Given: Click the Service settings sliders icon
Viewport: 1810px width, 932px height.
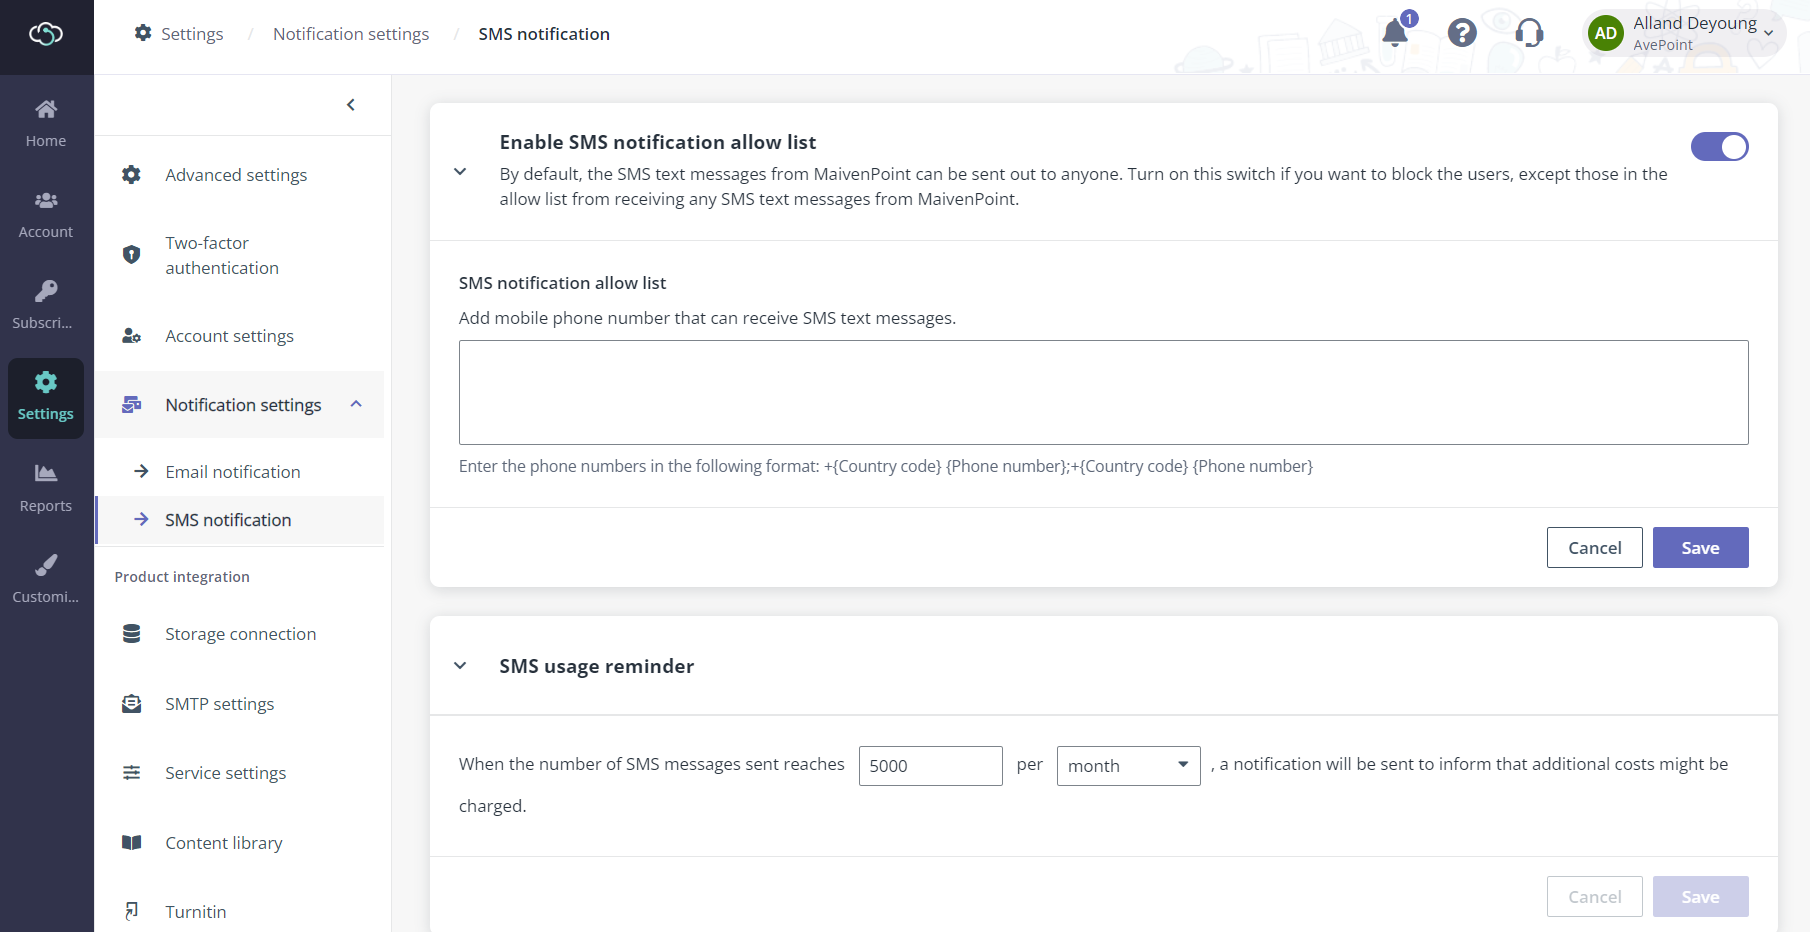Looking at the screenshot, I should coord(131,773).
